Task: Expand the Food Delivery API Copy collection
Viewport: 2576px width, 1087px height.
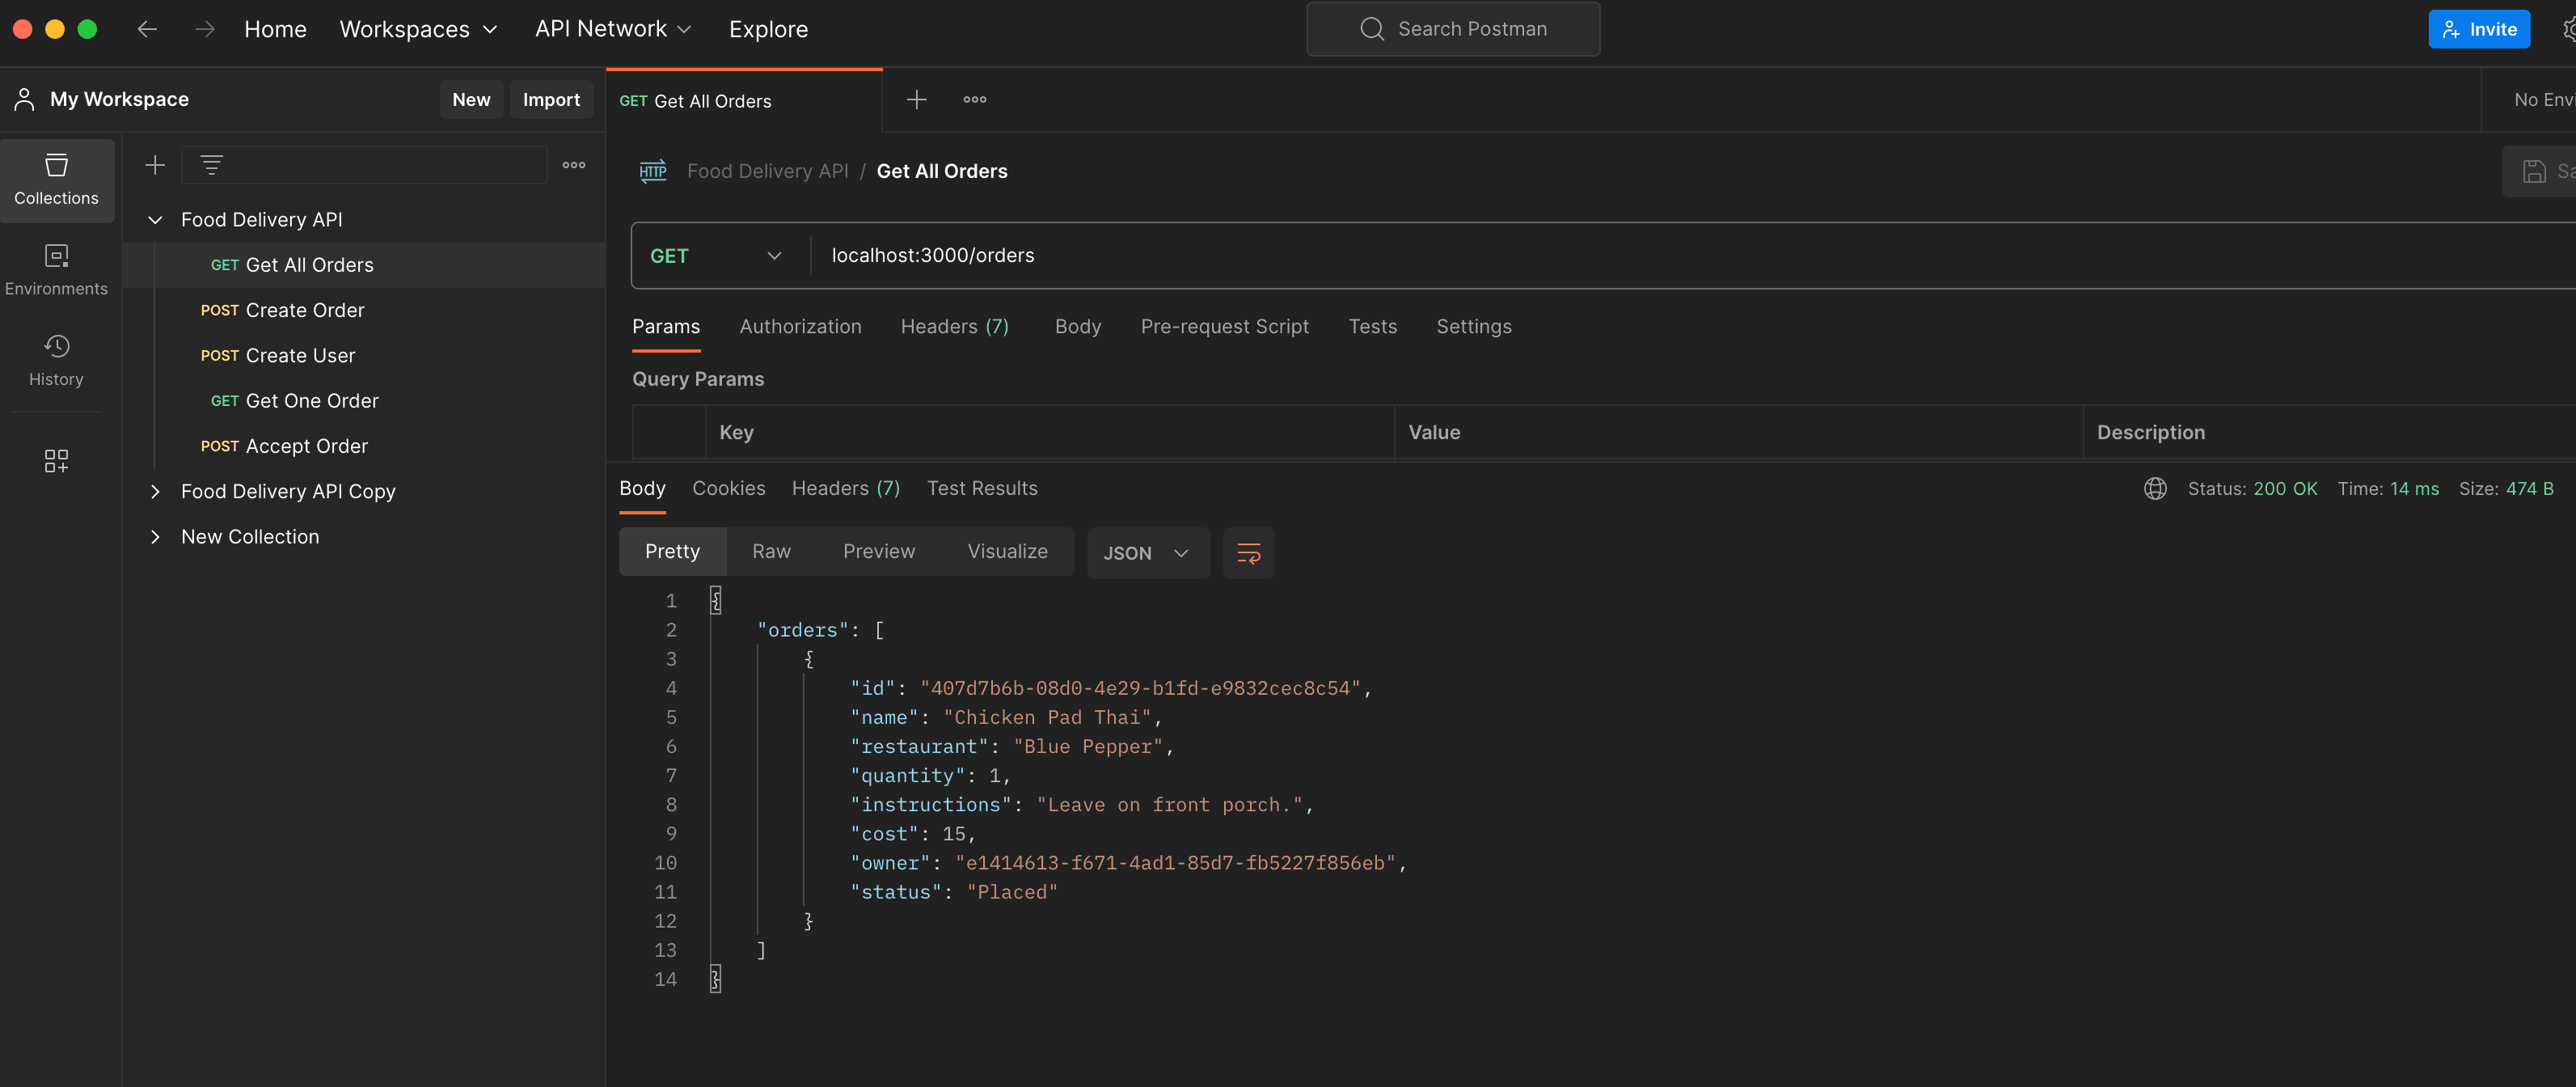Action: (x=155, y=491)
